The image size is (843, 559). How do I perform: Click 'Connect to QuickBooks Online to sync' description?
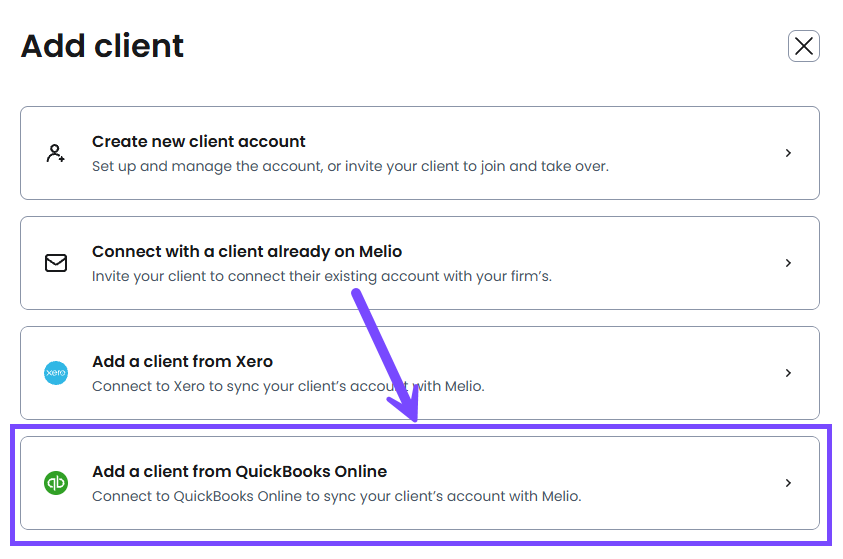tap(336, 496)
